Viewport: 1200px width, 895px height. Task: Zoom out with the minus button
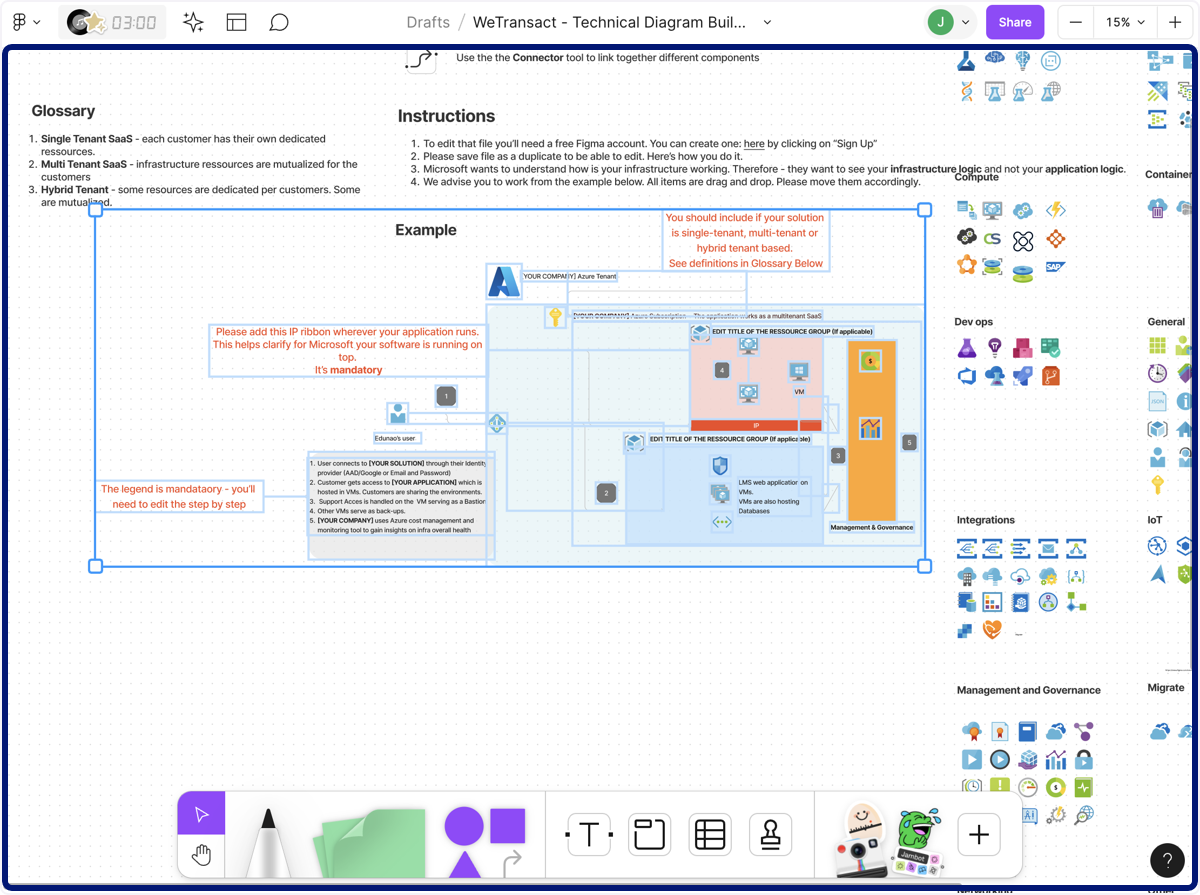pos(1076,22)
